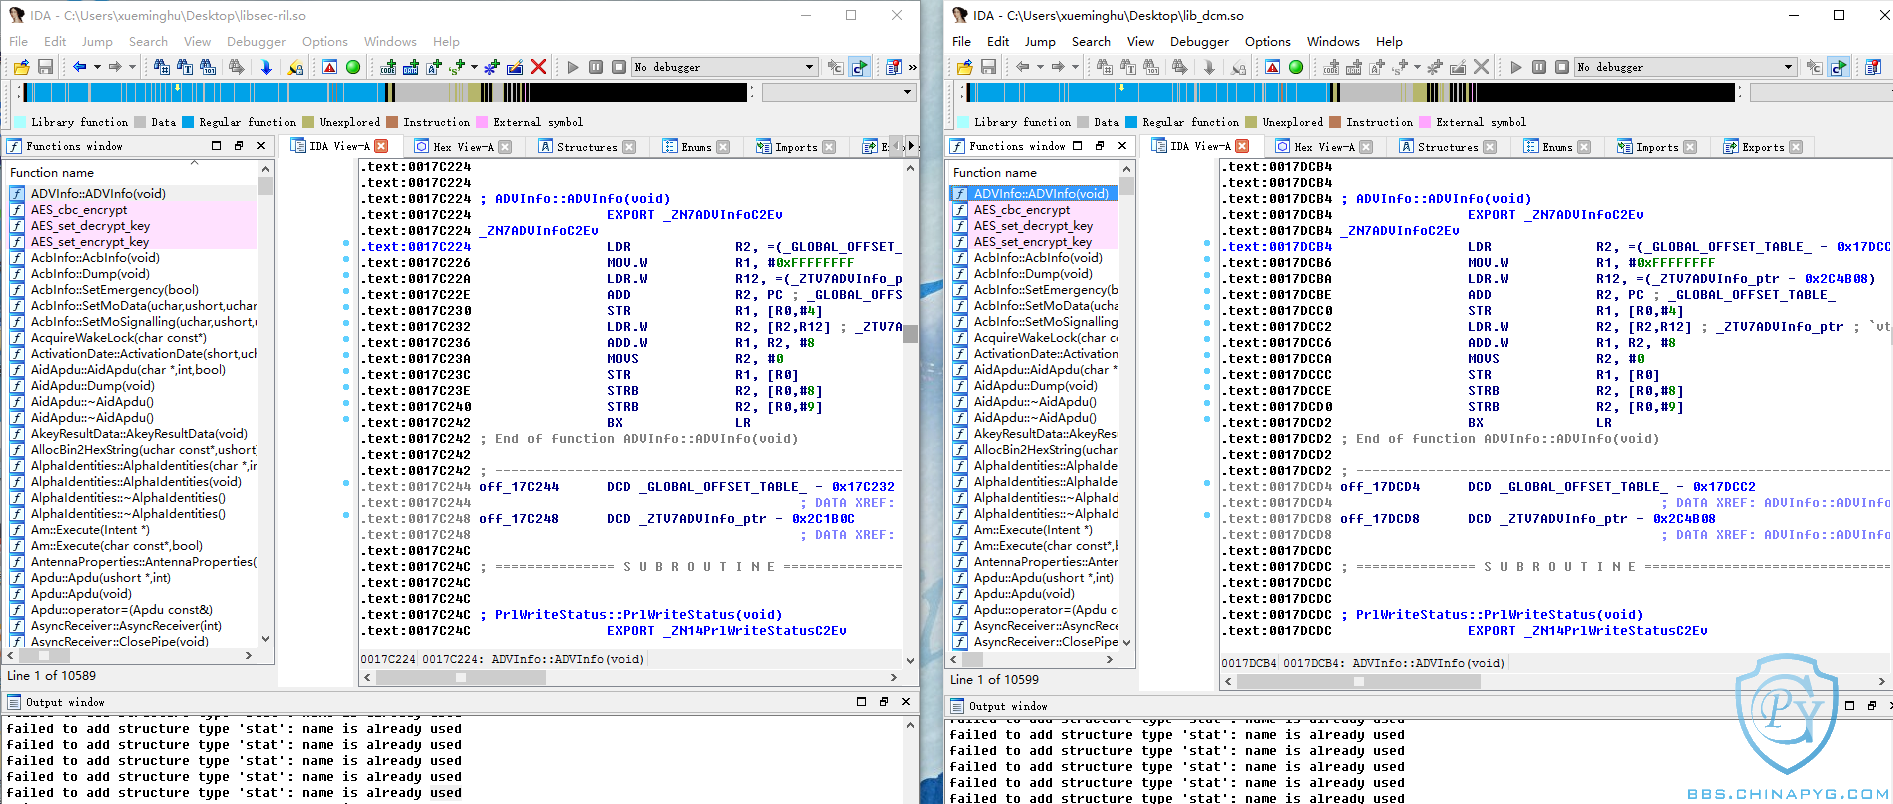The height and width of the screenshot is (804, 1893).
Task: Click red warning triangle icon in libsec-ril.so toolbar
Action: pyautogui.click(x=329, y=67)
